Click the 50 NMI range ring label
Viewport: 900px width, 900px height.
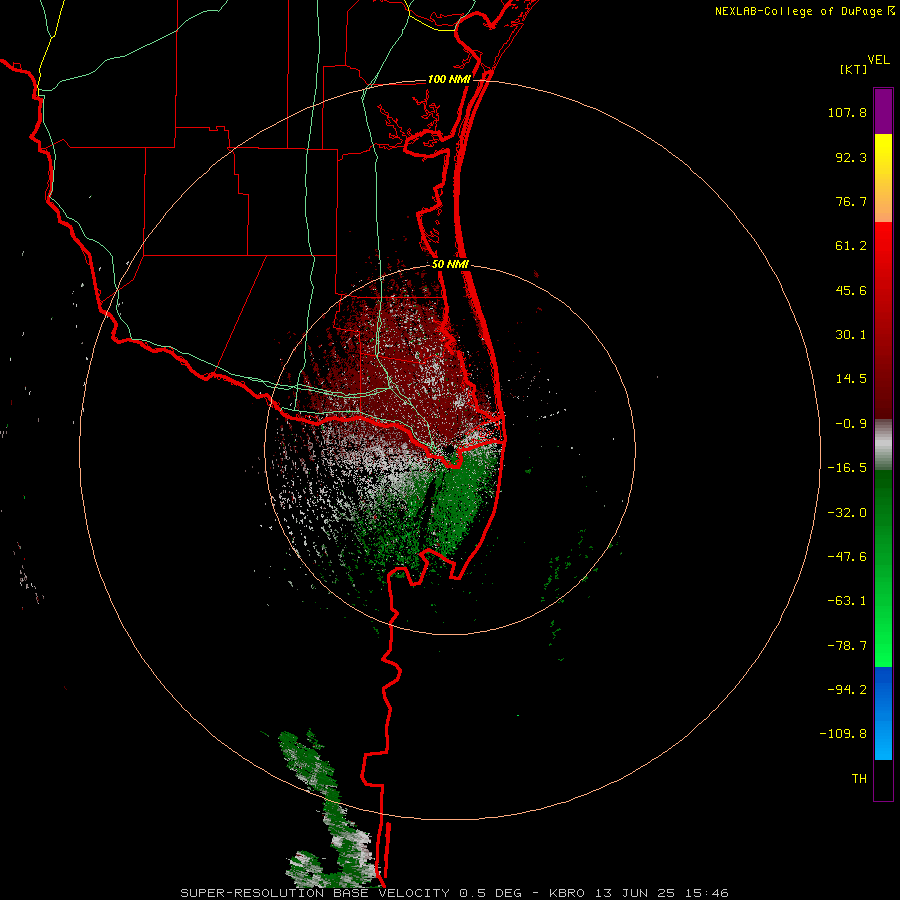click(x=450, y=265)
